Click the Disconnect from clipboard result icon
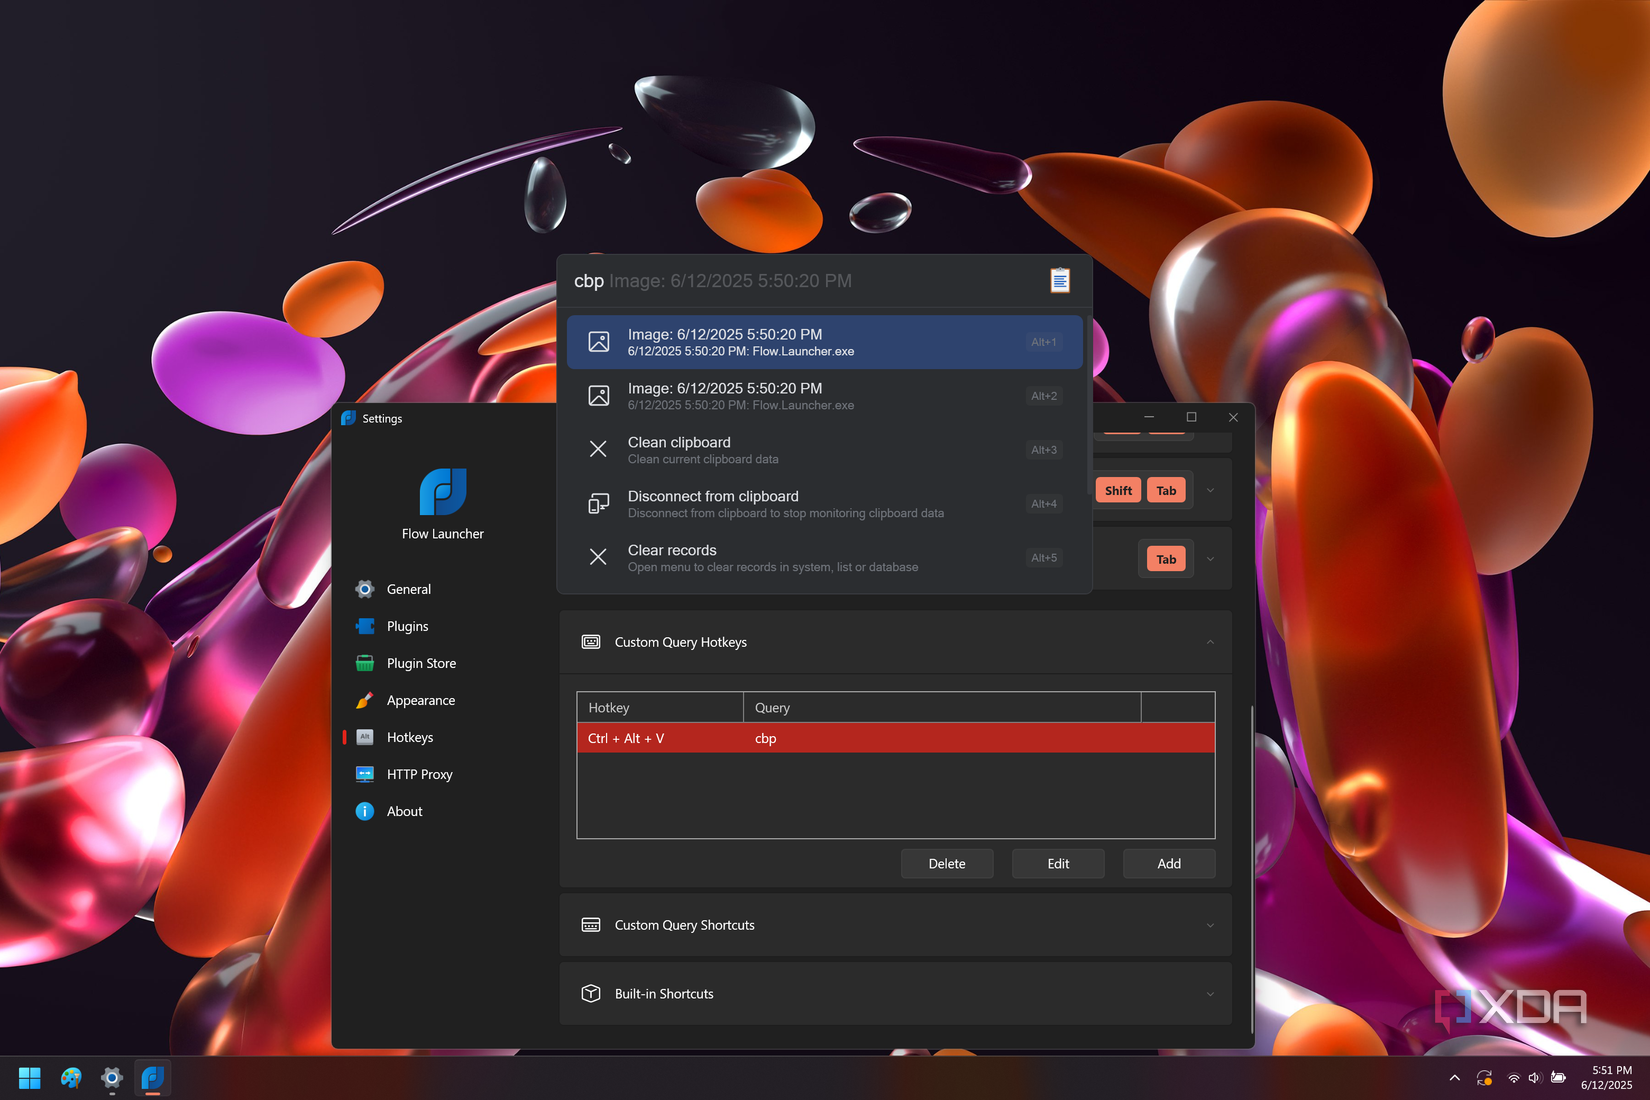 (x=599, y=503)
